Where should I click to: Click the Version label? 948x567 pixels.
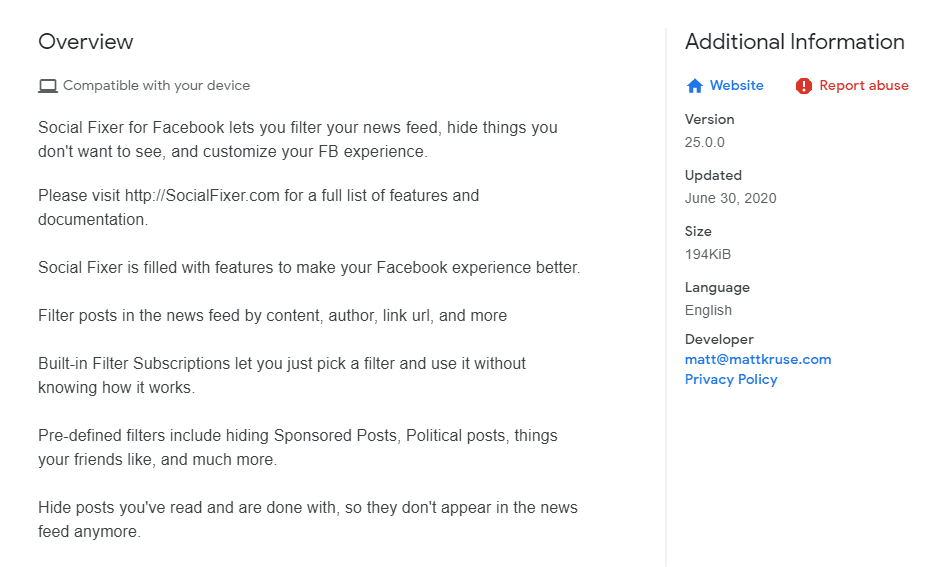[709, 119]
